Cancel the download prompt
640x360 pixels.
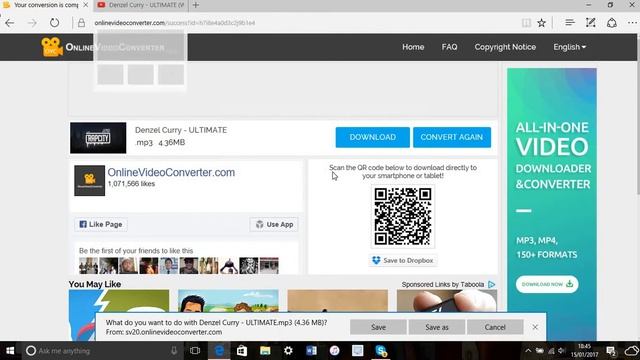[x=495, y=327]
